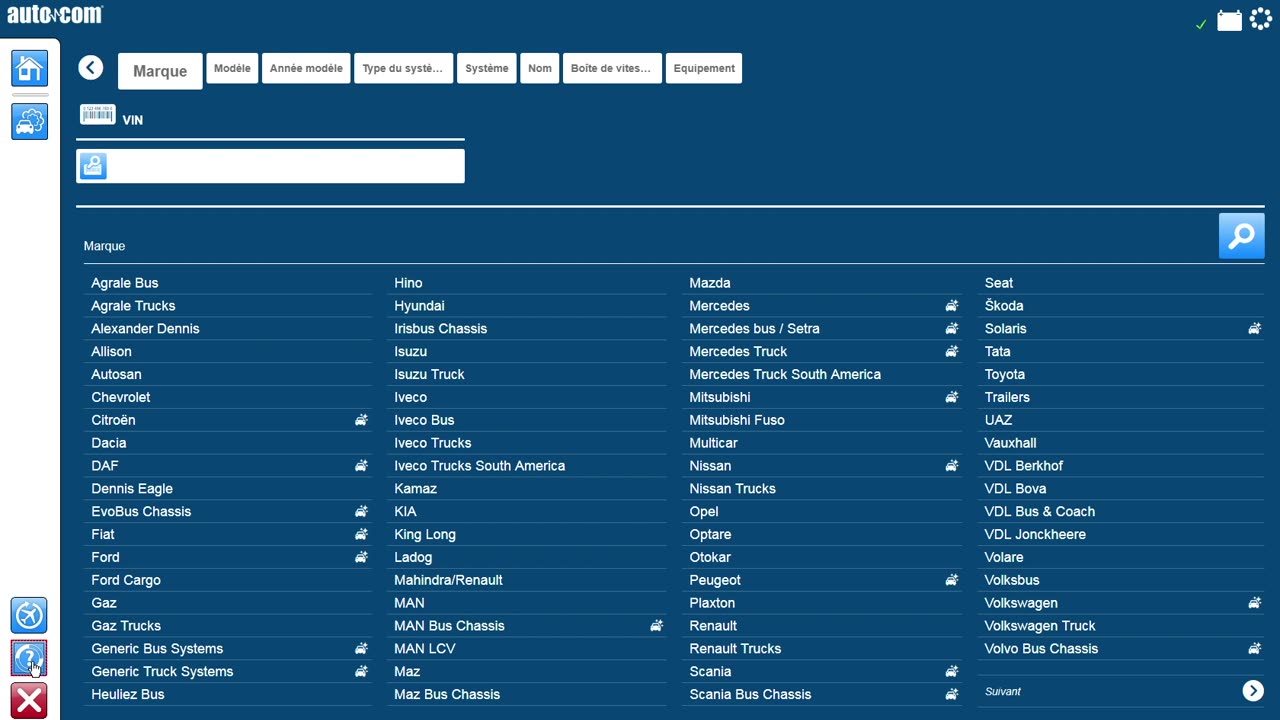
Task: Click the green check connection indicator
Action: pos(1201,24)
